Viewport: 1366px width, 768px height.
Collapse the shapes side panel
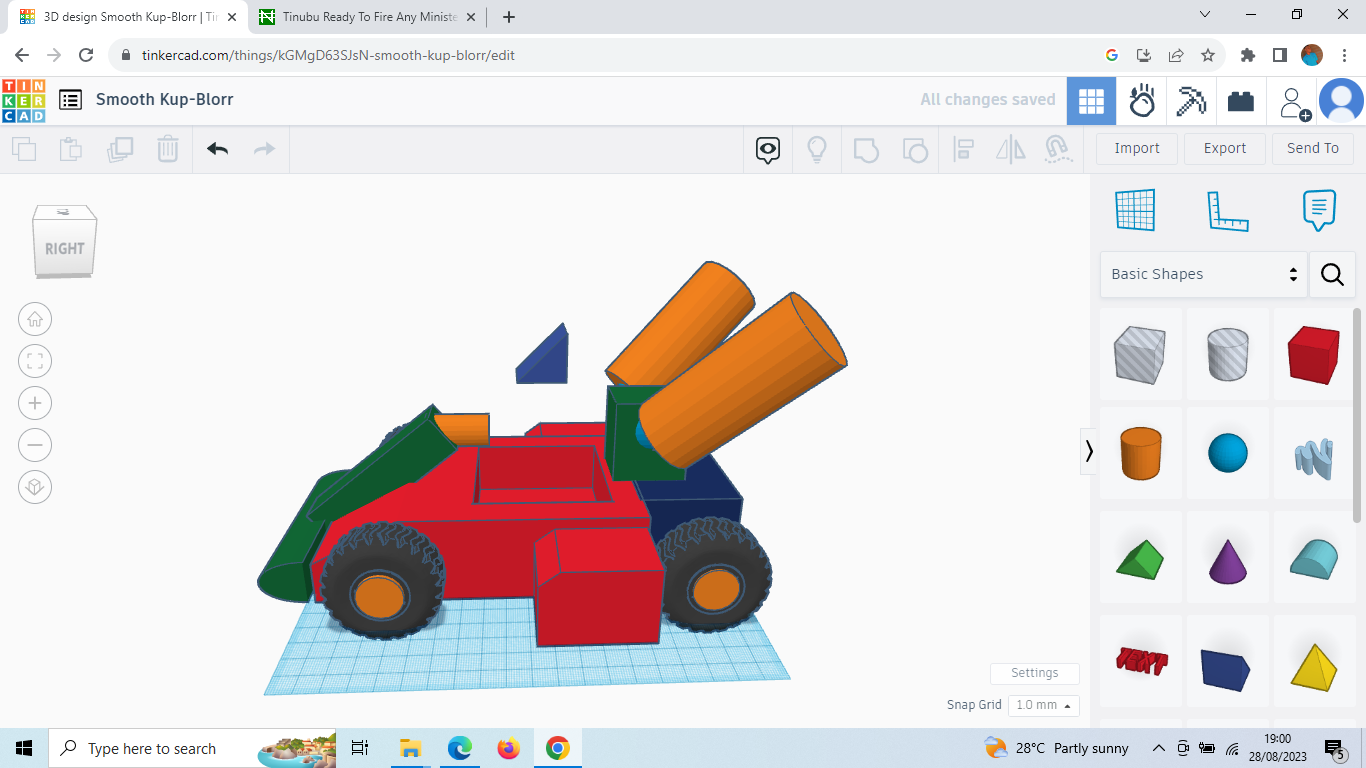click(x=1089, y=451)
